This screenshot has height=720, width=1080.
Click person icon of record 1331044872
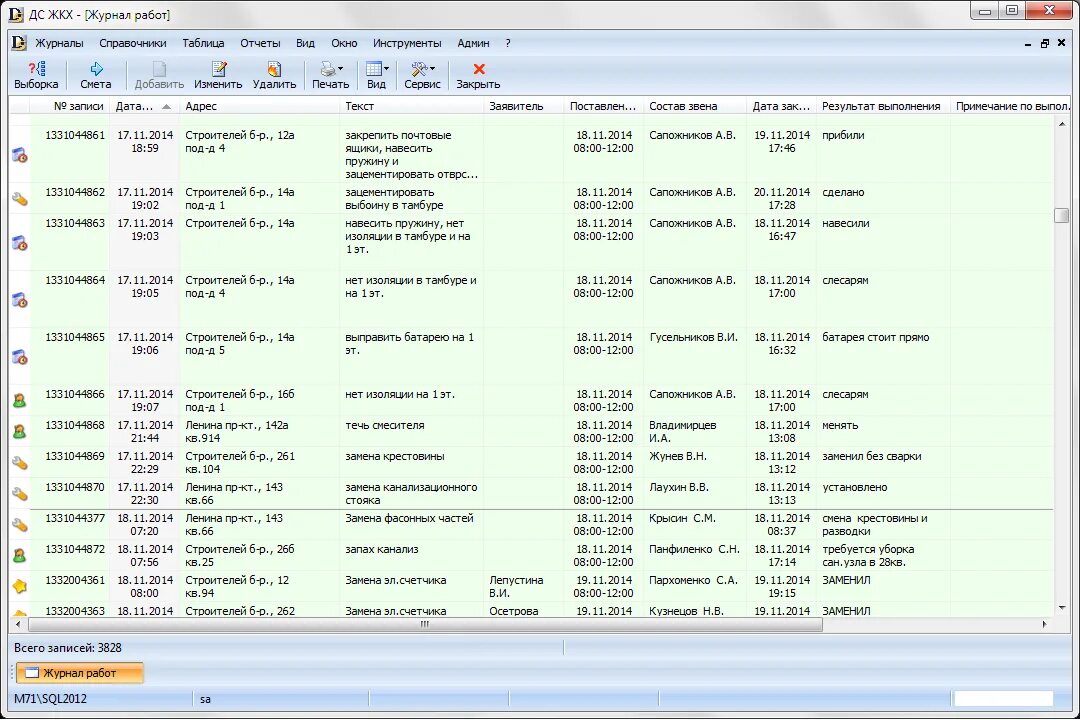[x=20, y=555]
